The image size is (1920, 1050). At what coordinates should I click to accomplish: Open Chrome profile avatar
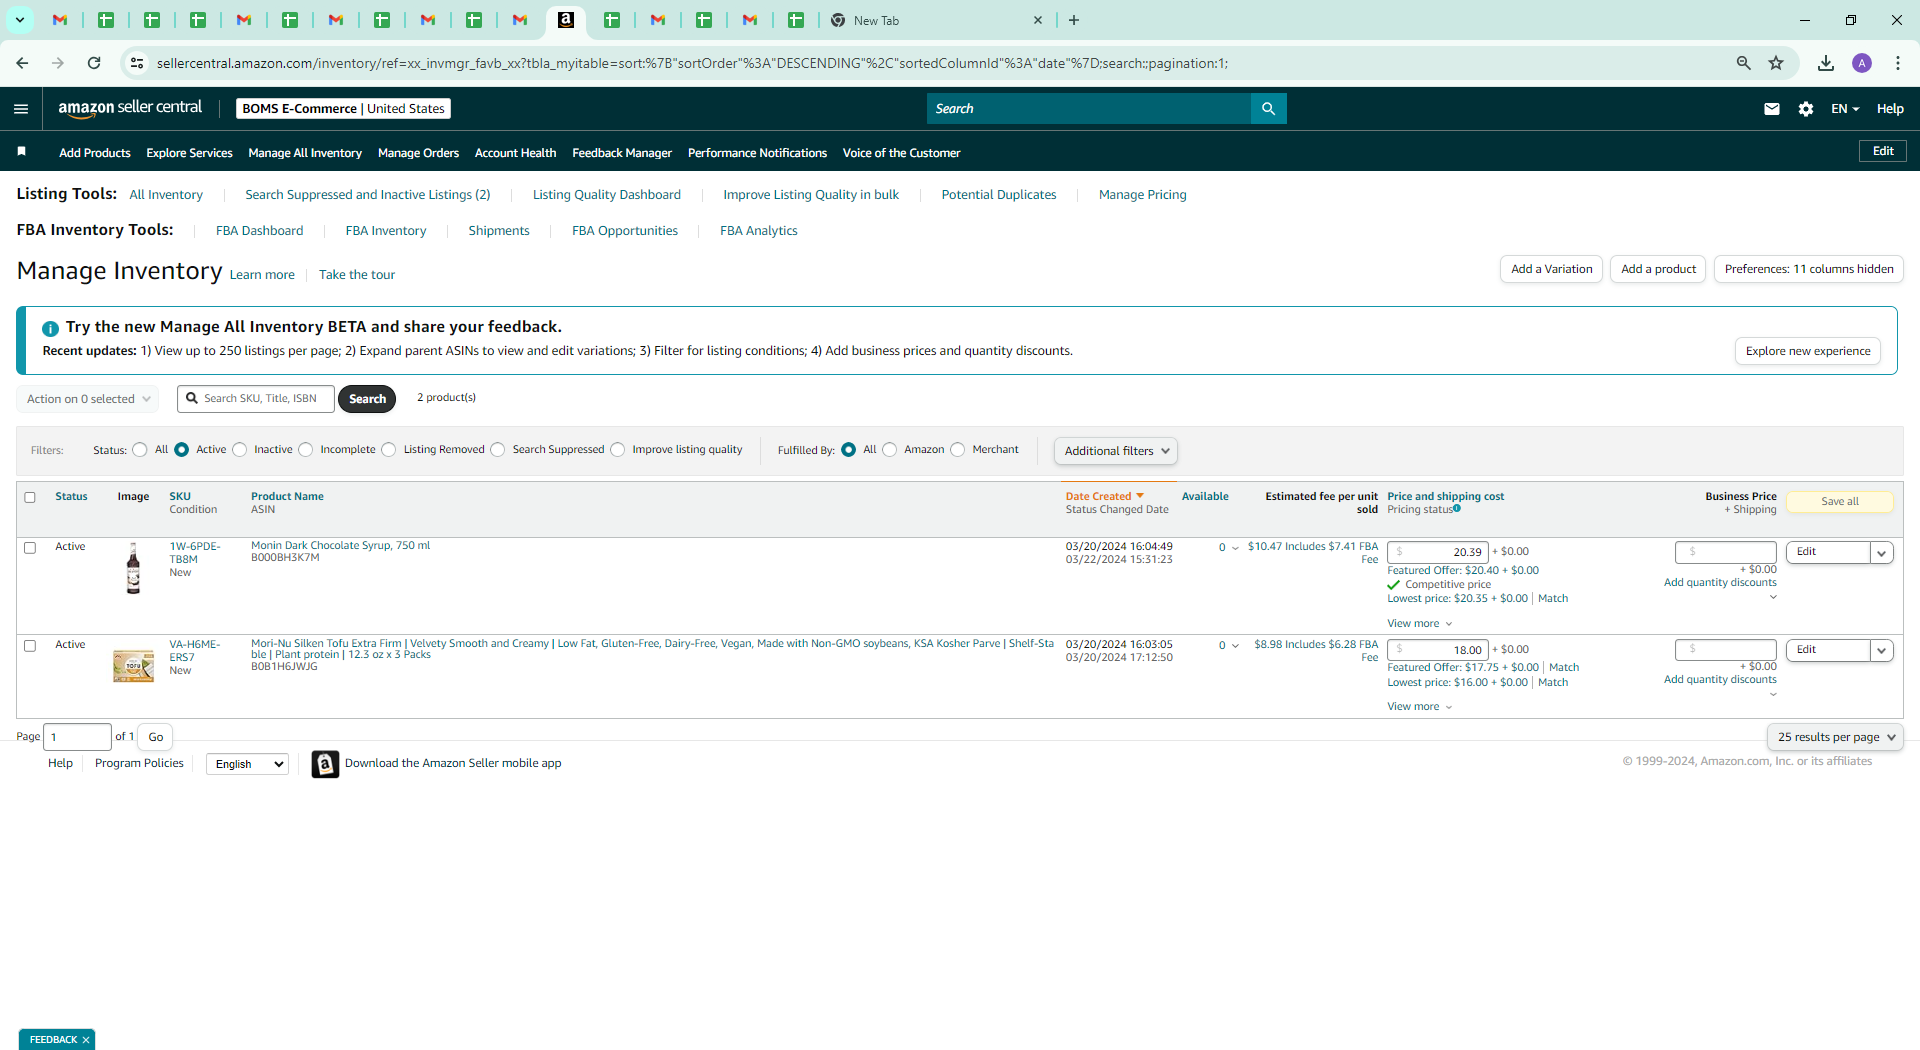1862,63
